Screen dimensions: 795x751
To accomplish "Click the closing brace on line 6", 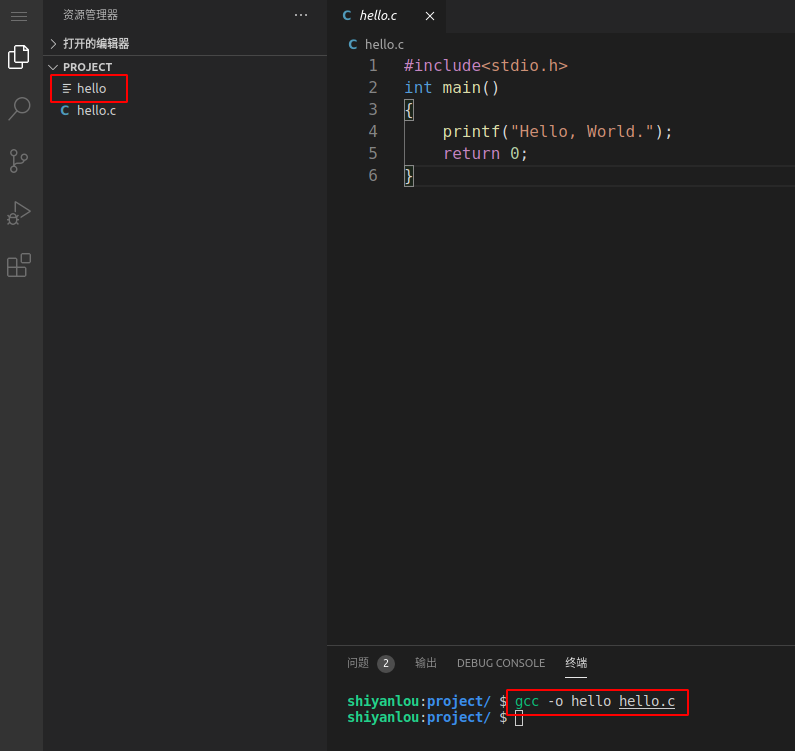I will pos(409,176).
